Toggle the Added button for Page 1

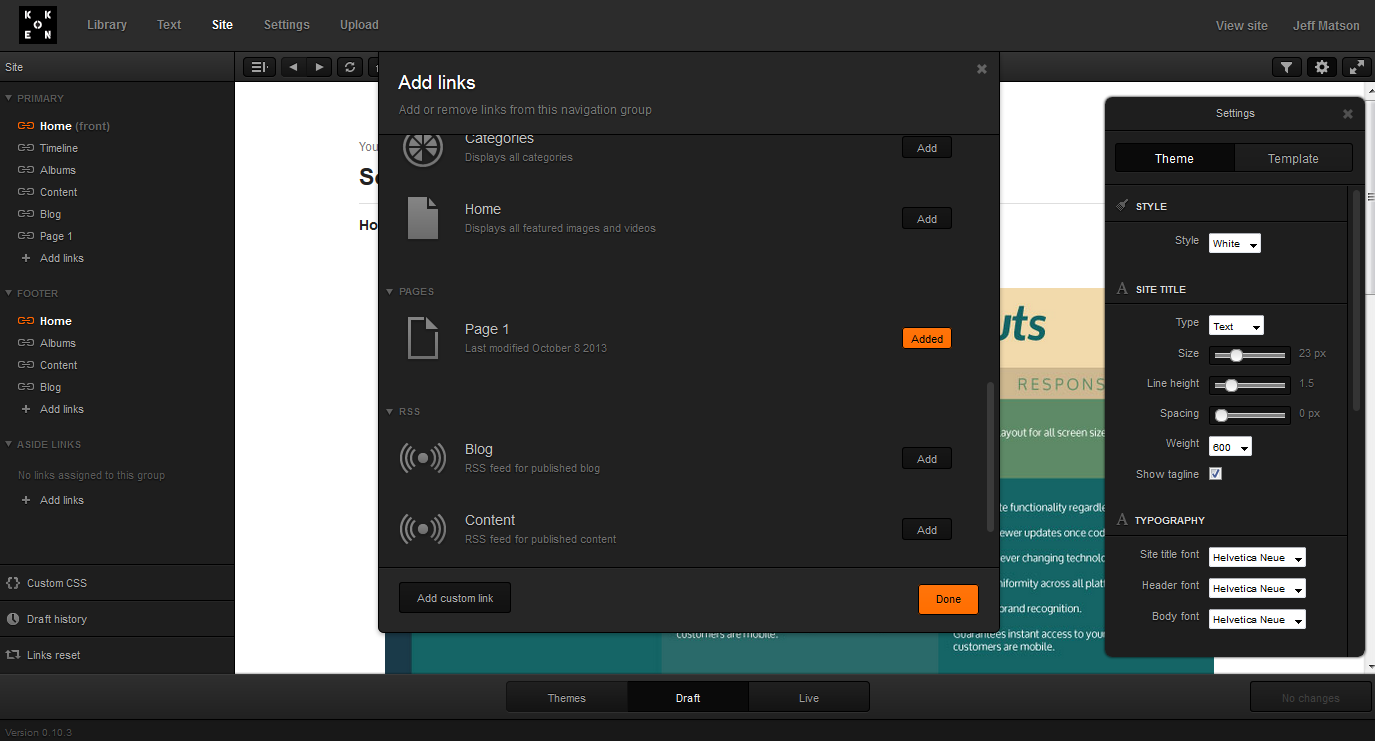click(927, 339)
